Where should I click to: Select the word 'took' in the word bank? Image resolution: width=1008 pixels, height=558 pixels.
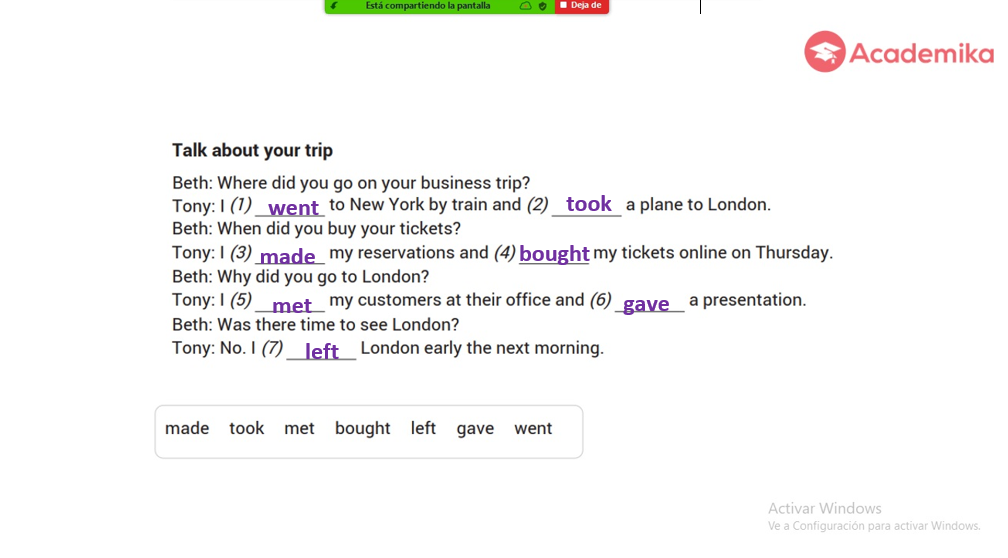pyautogui.click(x=247, y=428)
